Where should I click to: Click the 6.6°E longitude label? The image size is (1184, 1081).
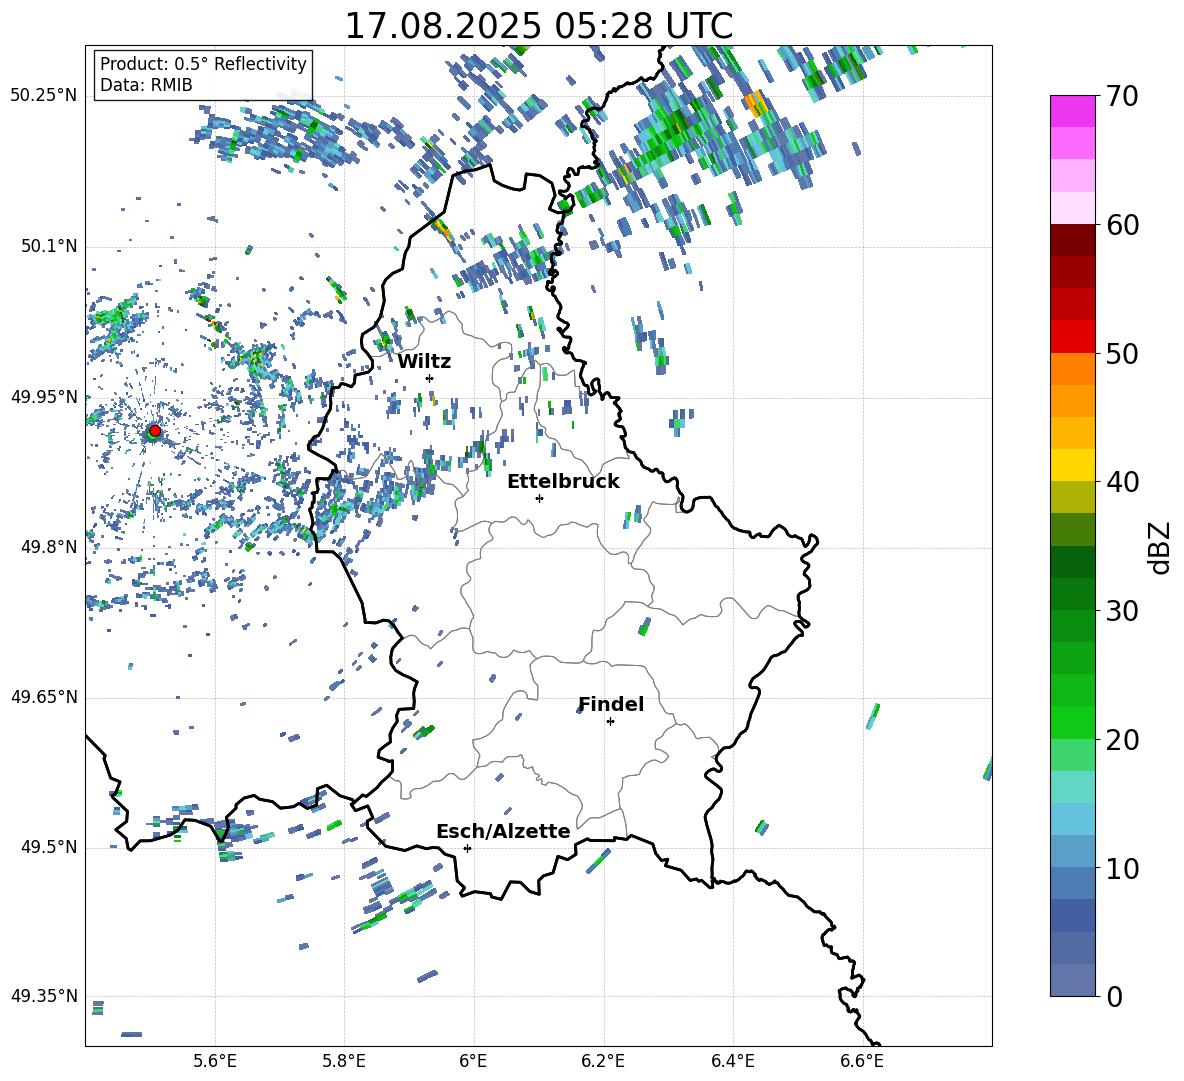point(862,1061)
